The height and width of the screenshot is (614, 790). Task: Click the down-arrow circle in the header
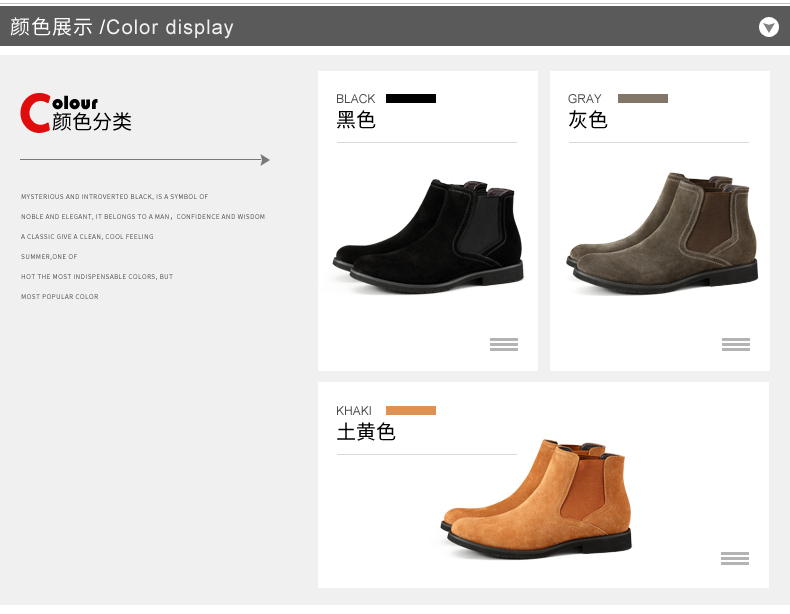click(768, 27)
